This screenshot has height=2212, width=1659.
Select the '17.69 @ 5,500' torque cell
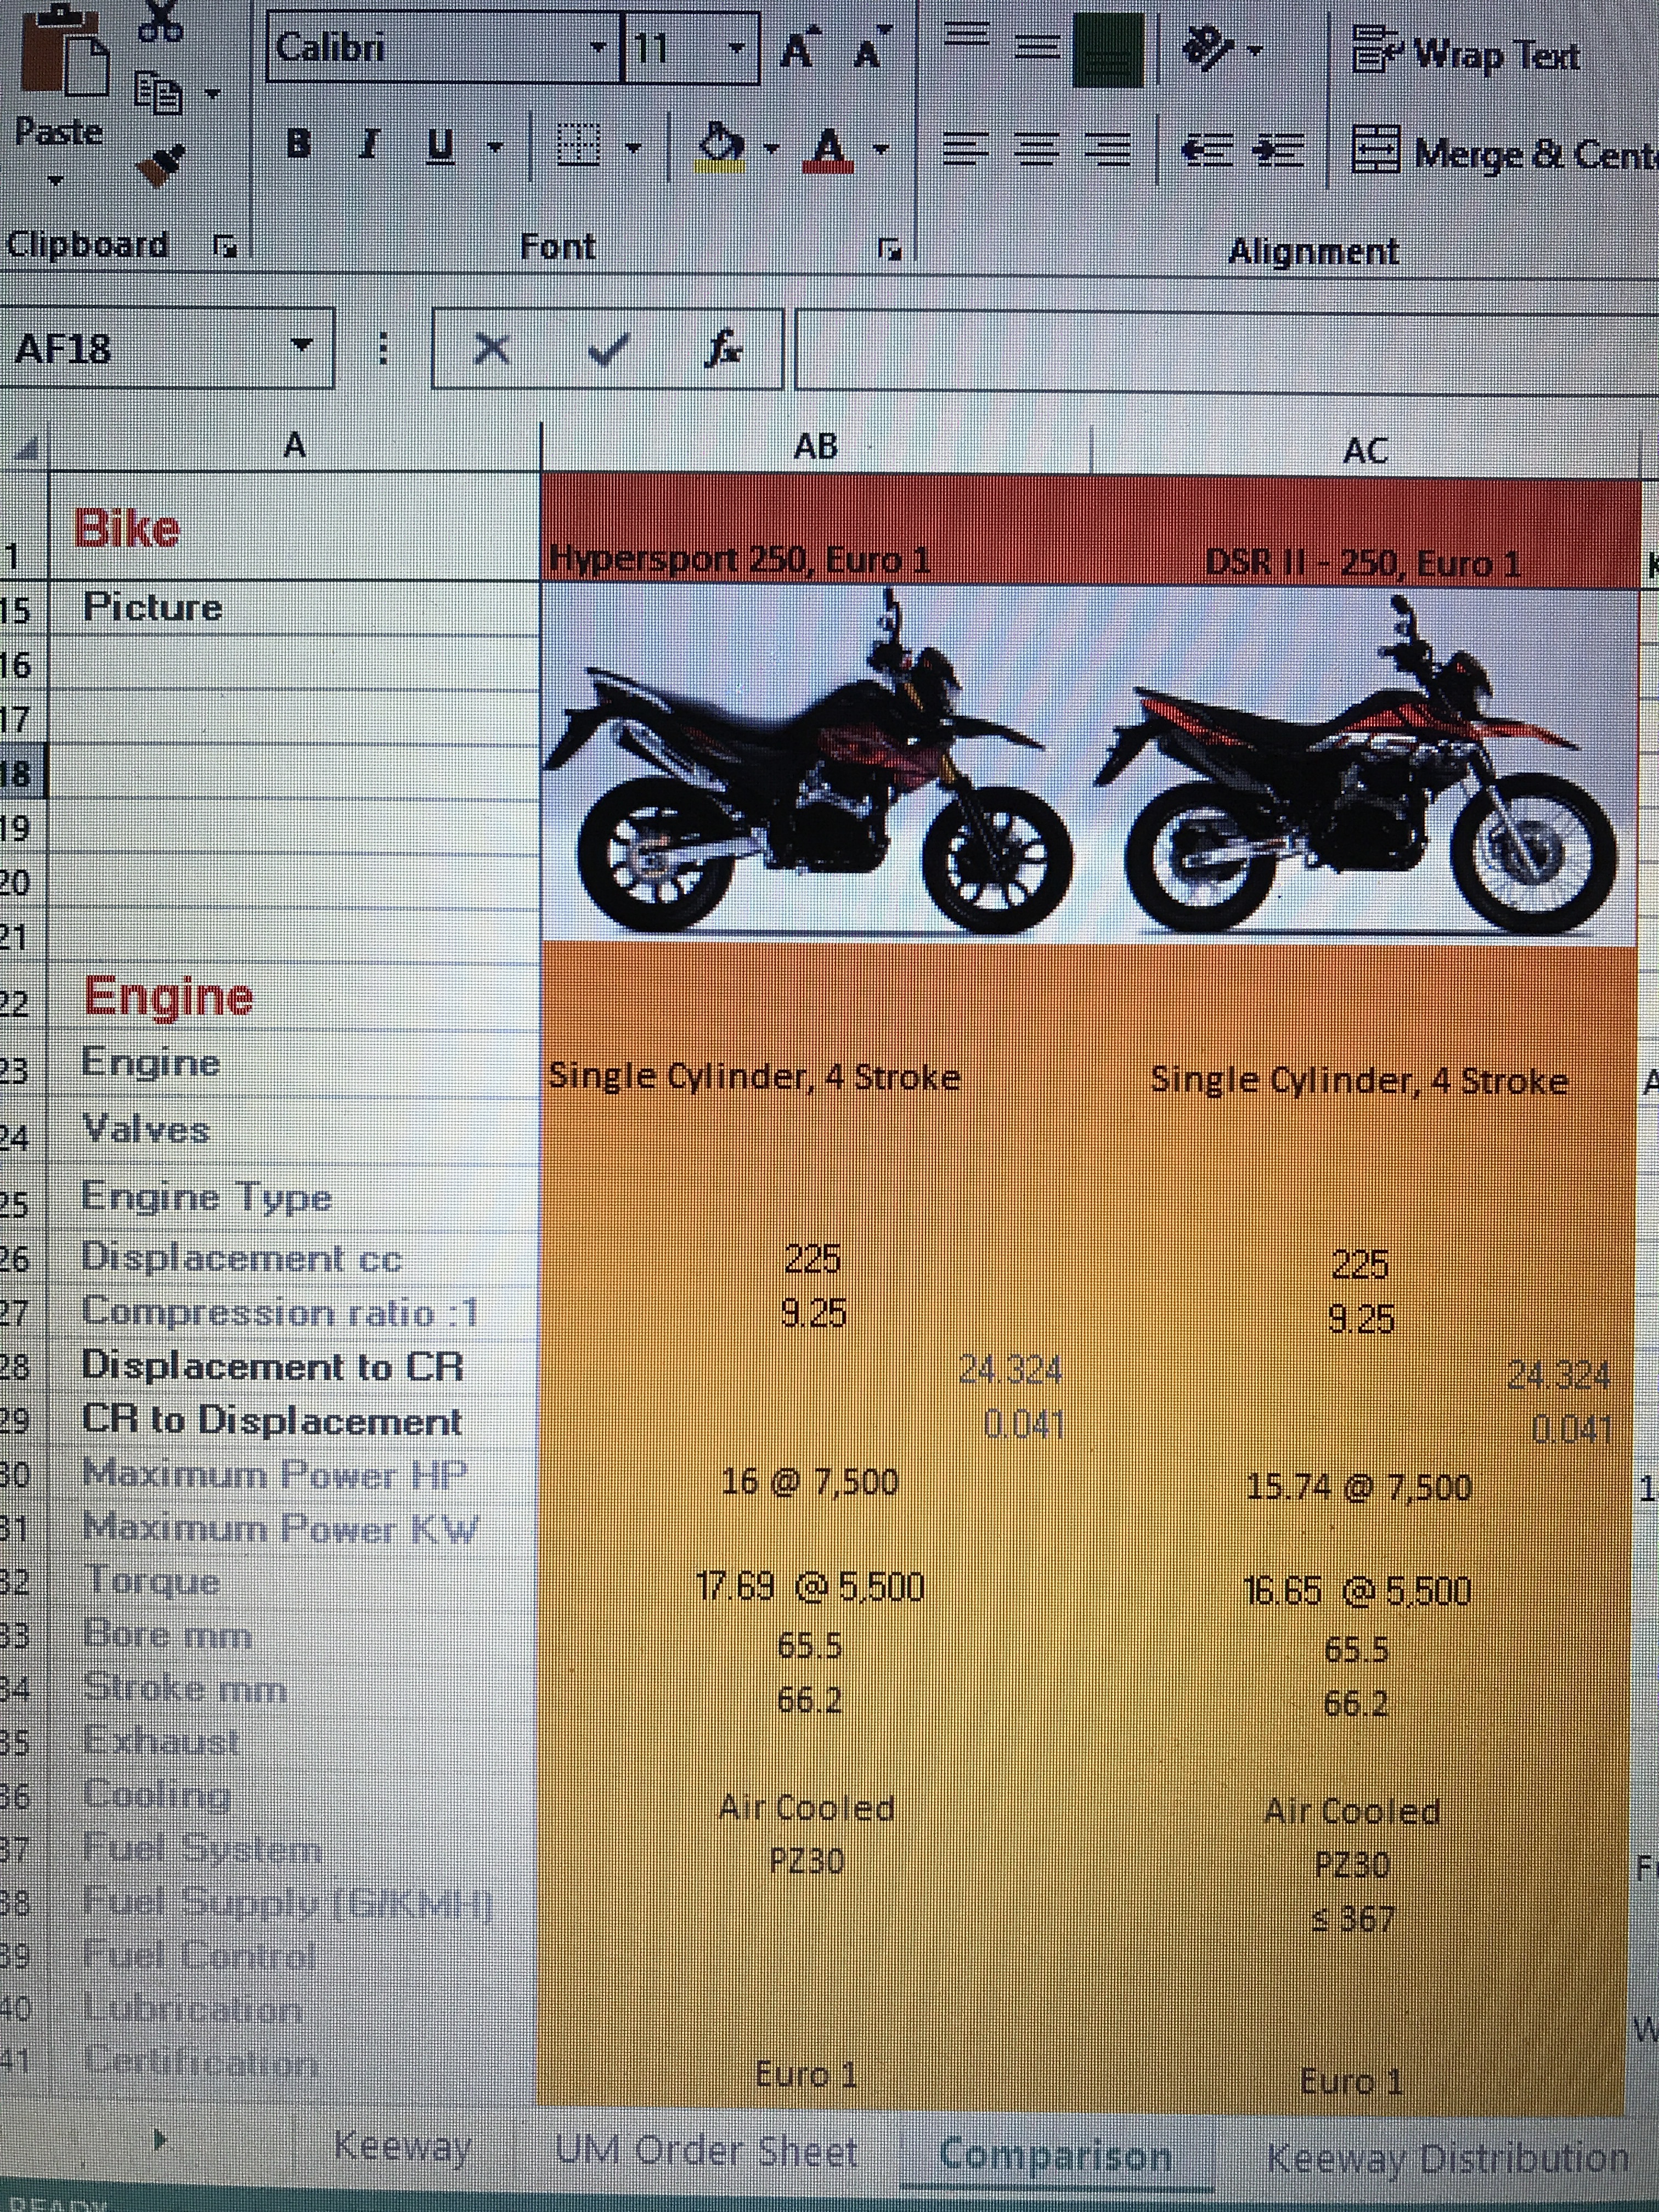coord(811,1588)
